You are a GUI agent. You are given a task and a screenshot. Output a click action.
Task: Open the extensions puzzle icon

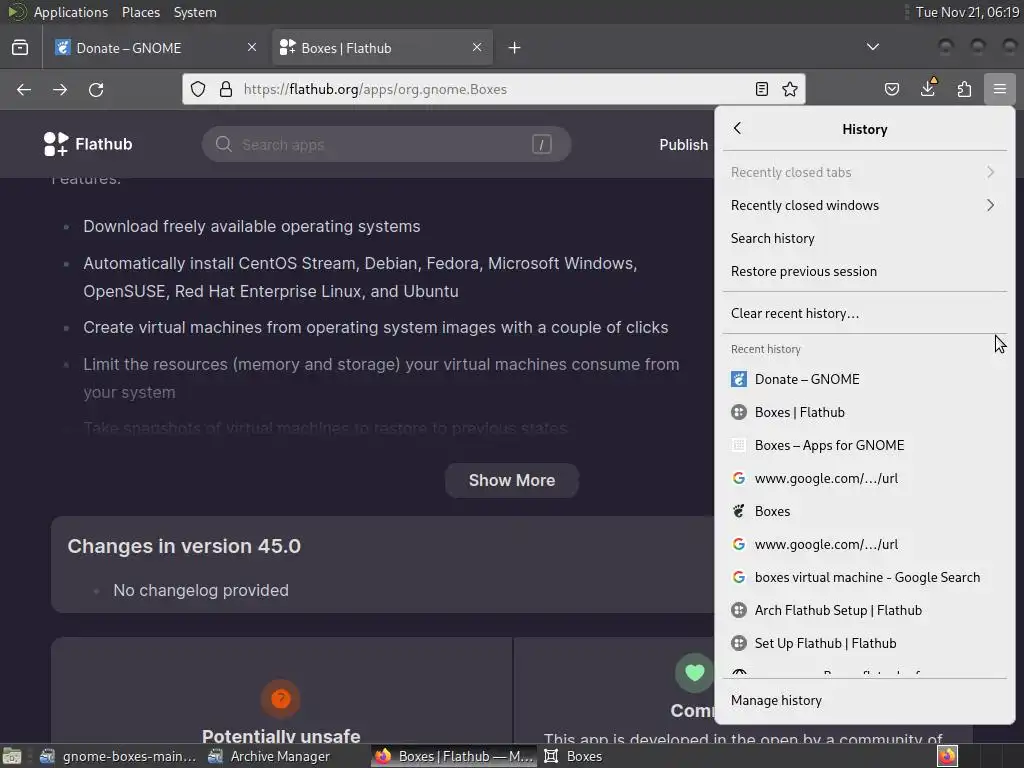point(964,89)
